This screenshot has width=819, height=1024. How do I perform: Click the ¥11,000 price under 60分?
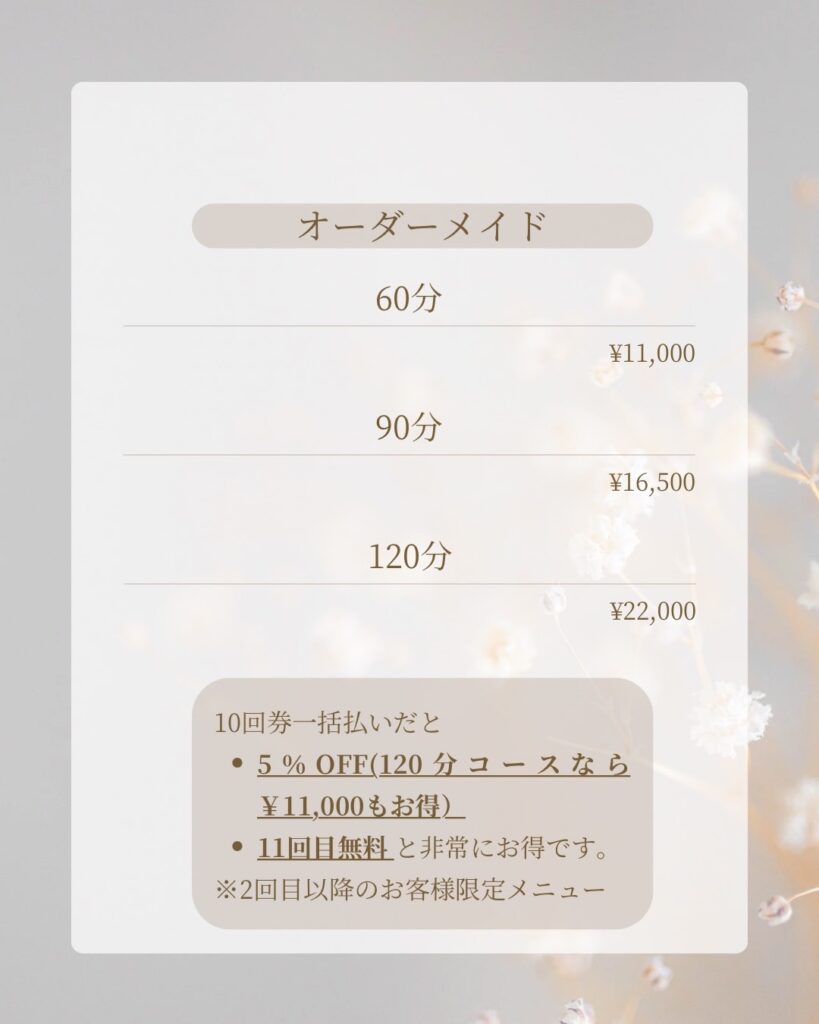[652, 353]
